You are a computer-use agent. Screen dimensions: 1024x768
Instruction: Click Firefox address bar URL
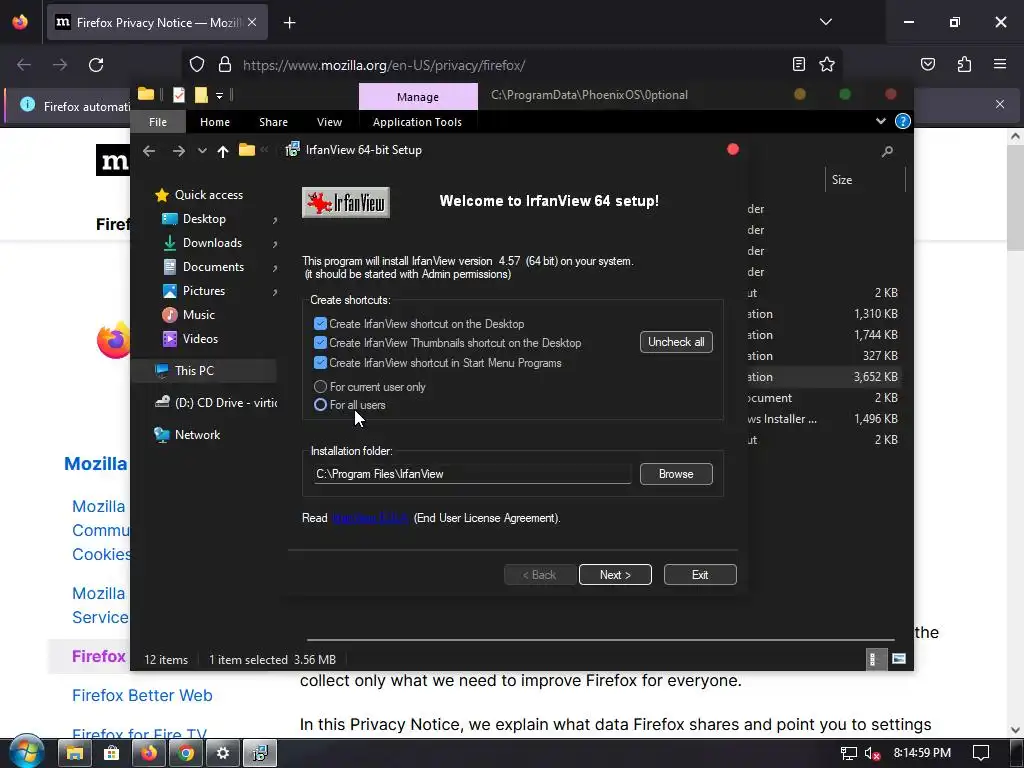point(384,65)
